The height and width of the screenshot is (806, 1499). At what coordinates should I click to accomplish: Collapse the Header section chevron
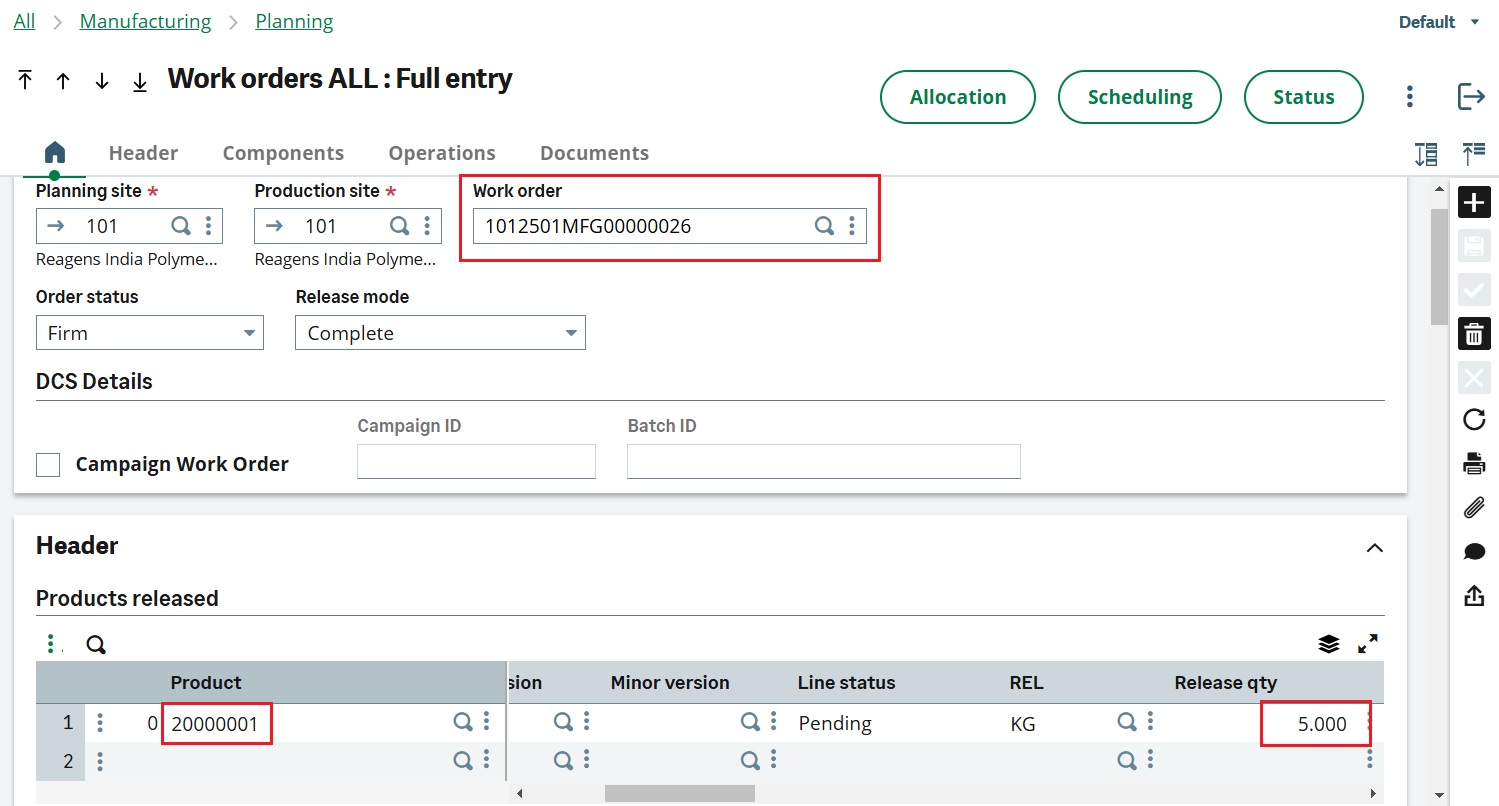click(x=1375, y=547)
